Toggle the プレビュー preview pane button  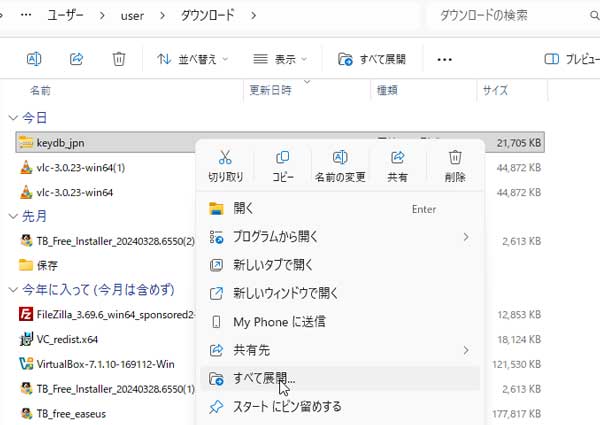572,59
